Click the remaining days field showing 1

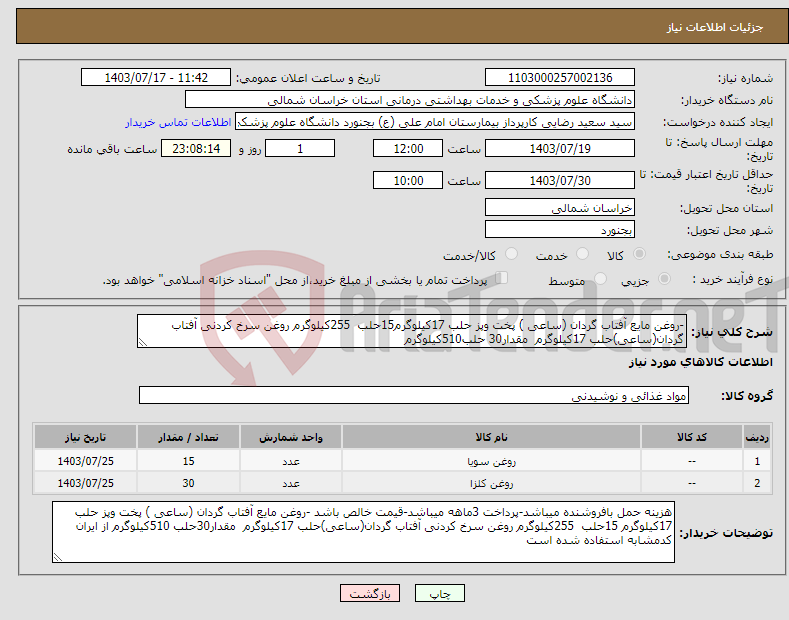(300, 148)
